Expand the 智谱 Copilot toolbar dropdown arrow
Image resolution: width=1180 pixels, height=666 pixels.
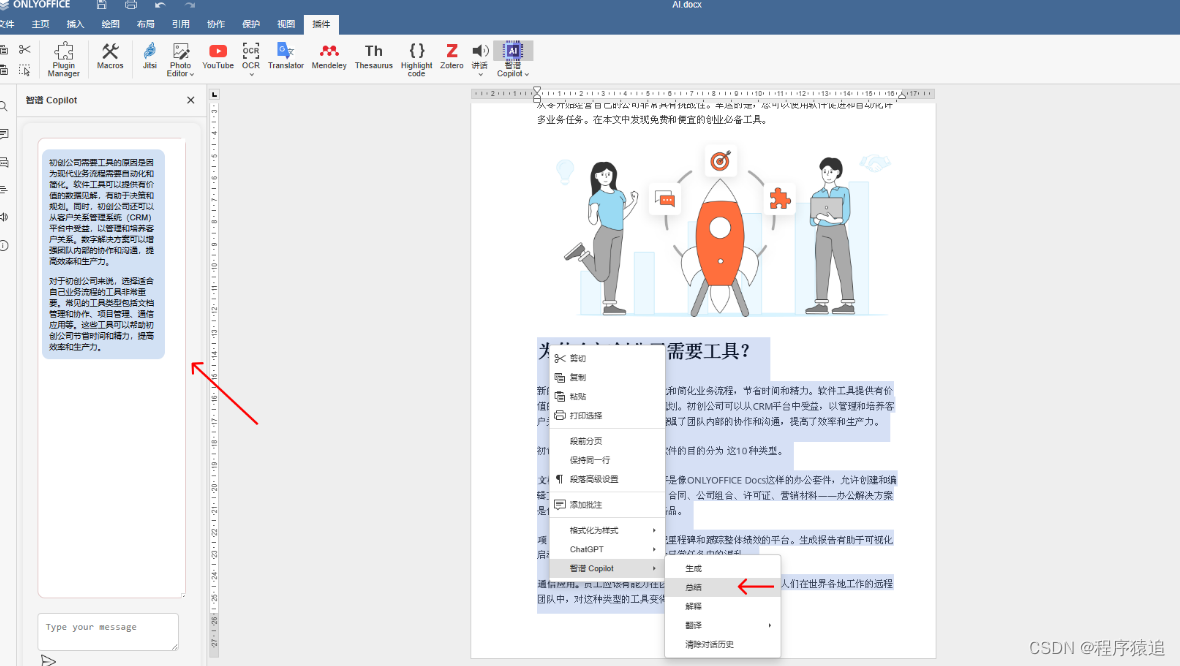pos(527,74)
